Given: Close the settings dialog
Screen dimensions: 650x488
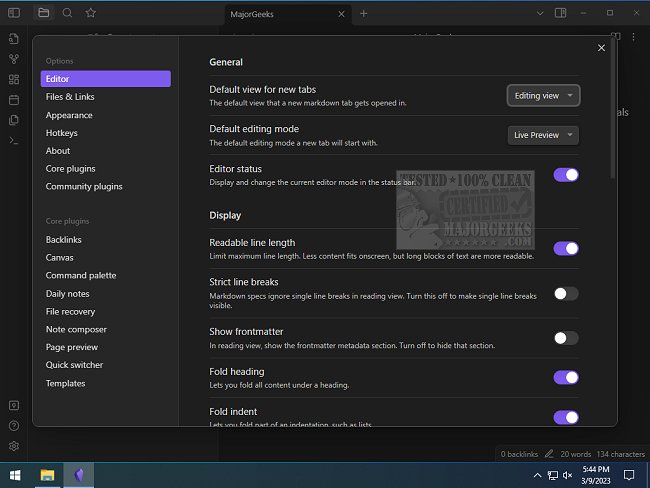Looking at the screenshot, I should pyautogui.click(x=601, y=48).
